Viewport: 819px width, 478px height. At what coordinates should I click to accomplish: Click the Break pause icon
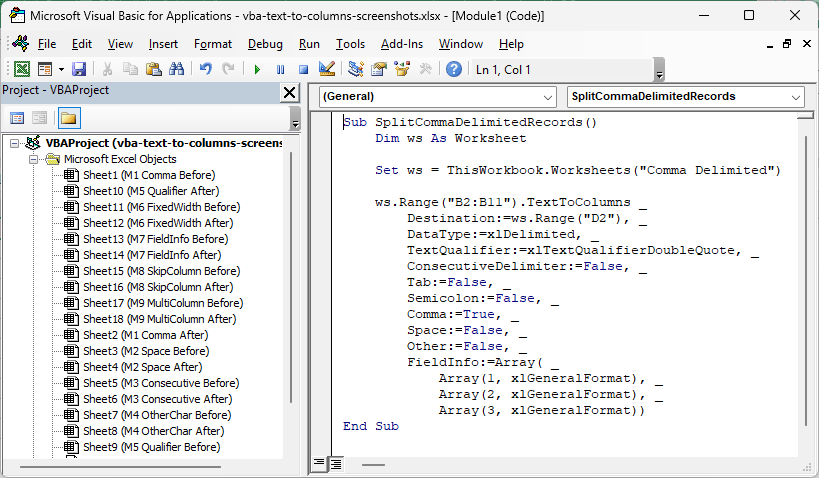point(280,69)
